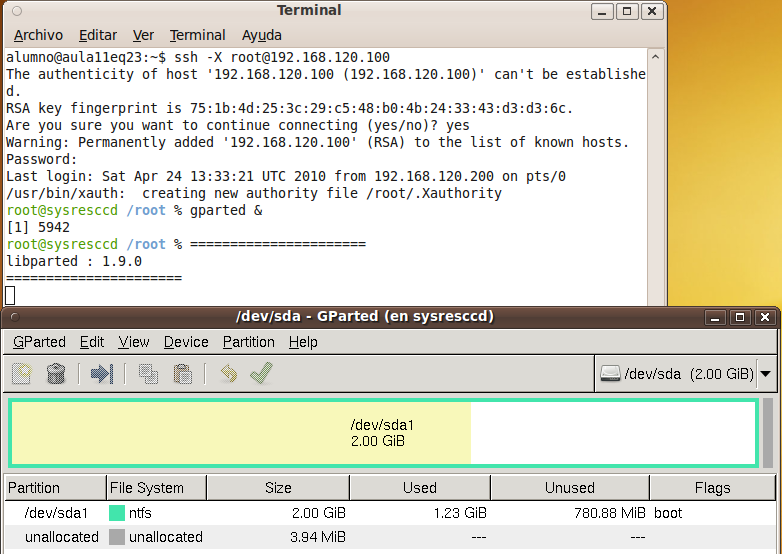Open the Help menu in GParted

coord(303,342)
